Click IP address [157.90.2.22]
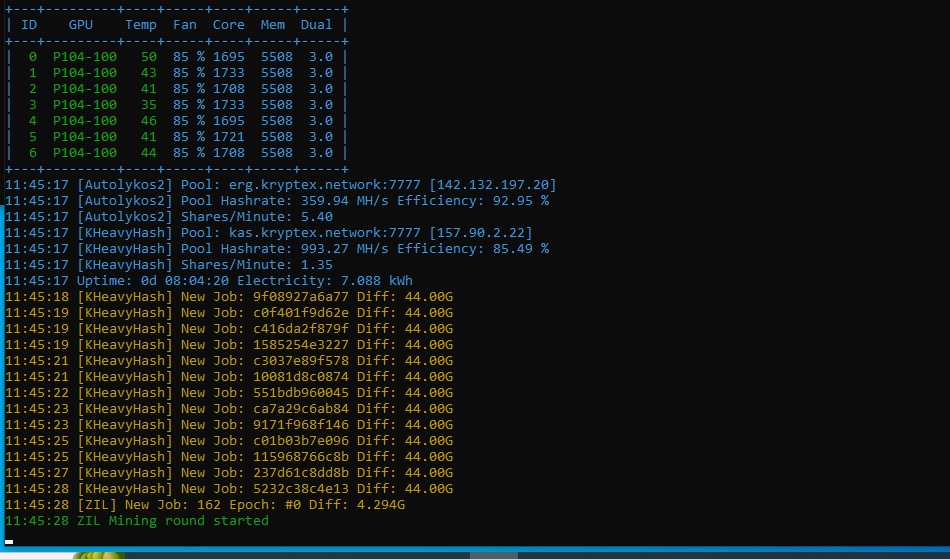 (x=480, y=233)
